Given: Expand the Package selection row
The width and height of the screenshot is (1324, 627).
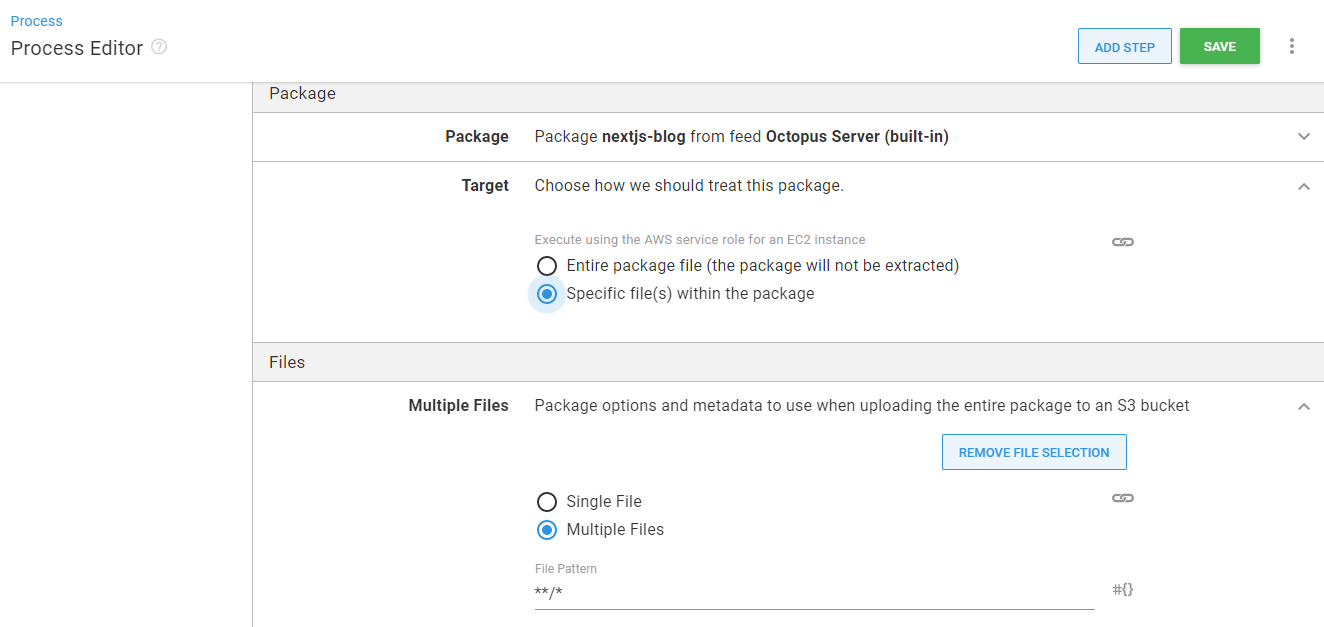Looking at the screenshot, I should 1303,136.
